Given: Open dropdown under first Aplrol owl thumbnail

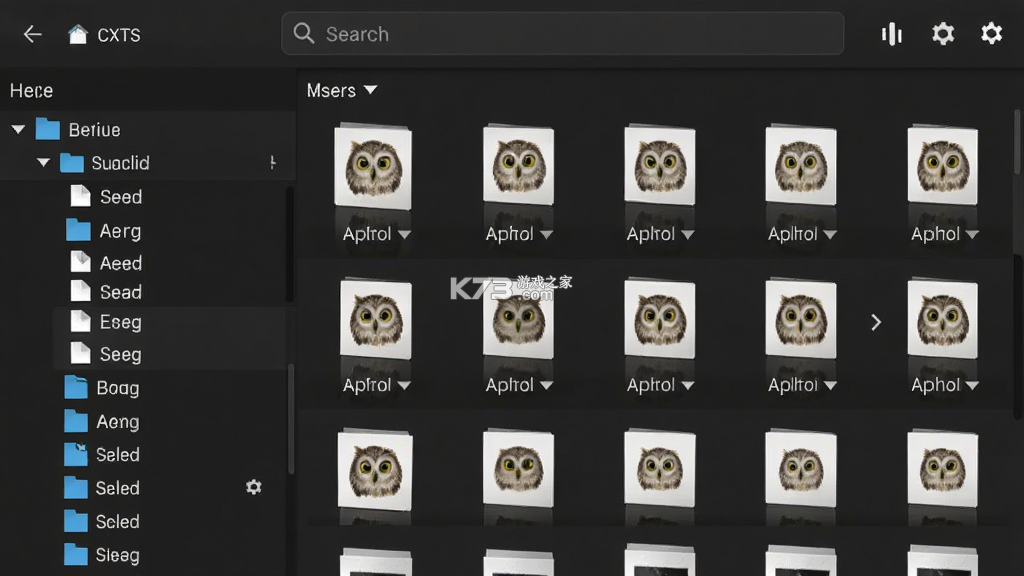Looking at the screenshot, I should [404, 234].
